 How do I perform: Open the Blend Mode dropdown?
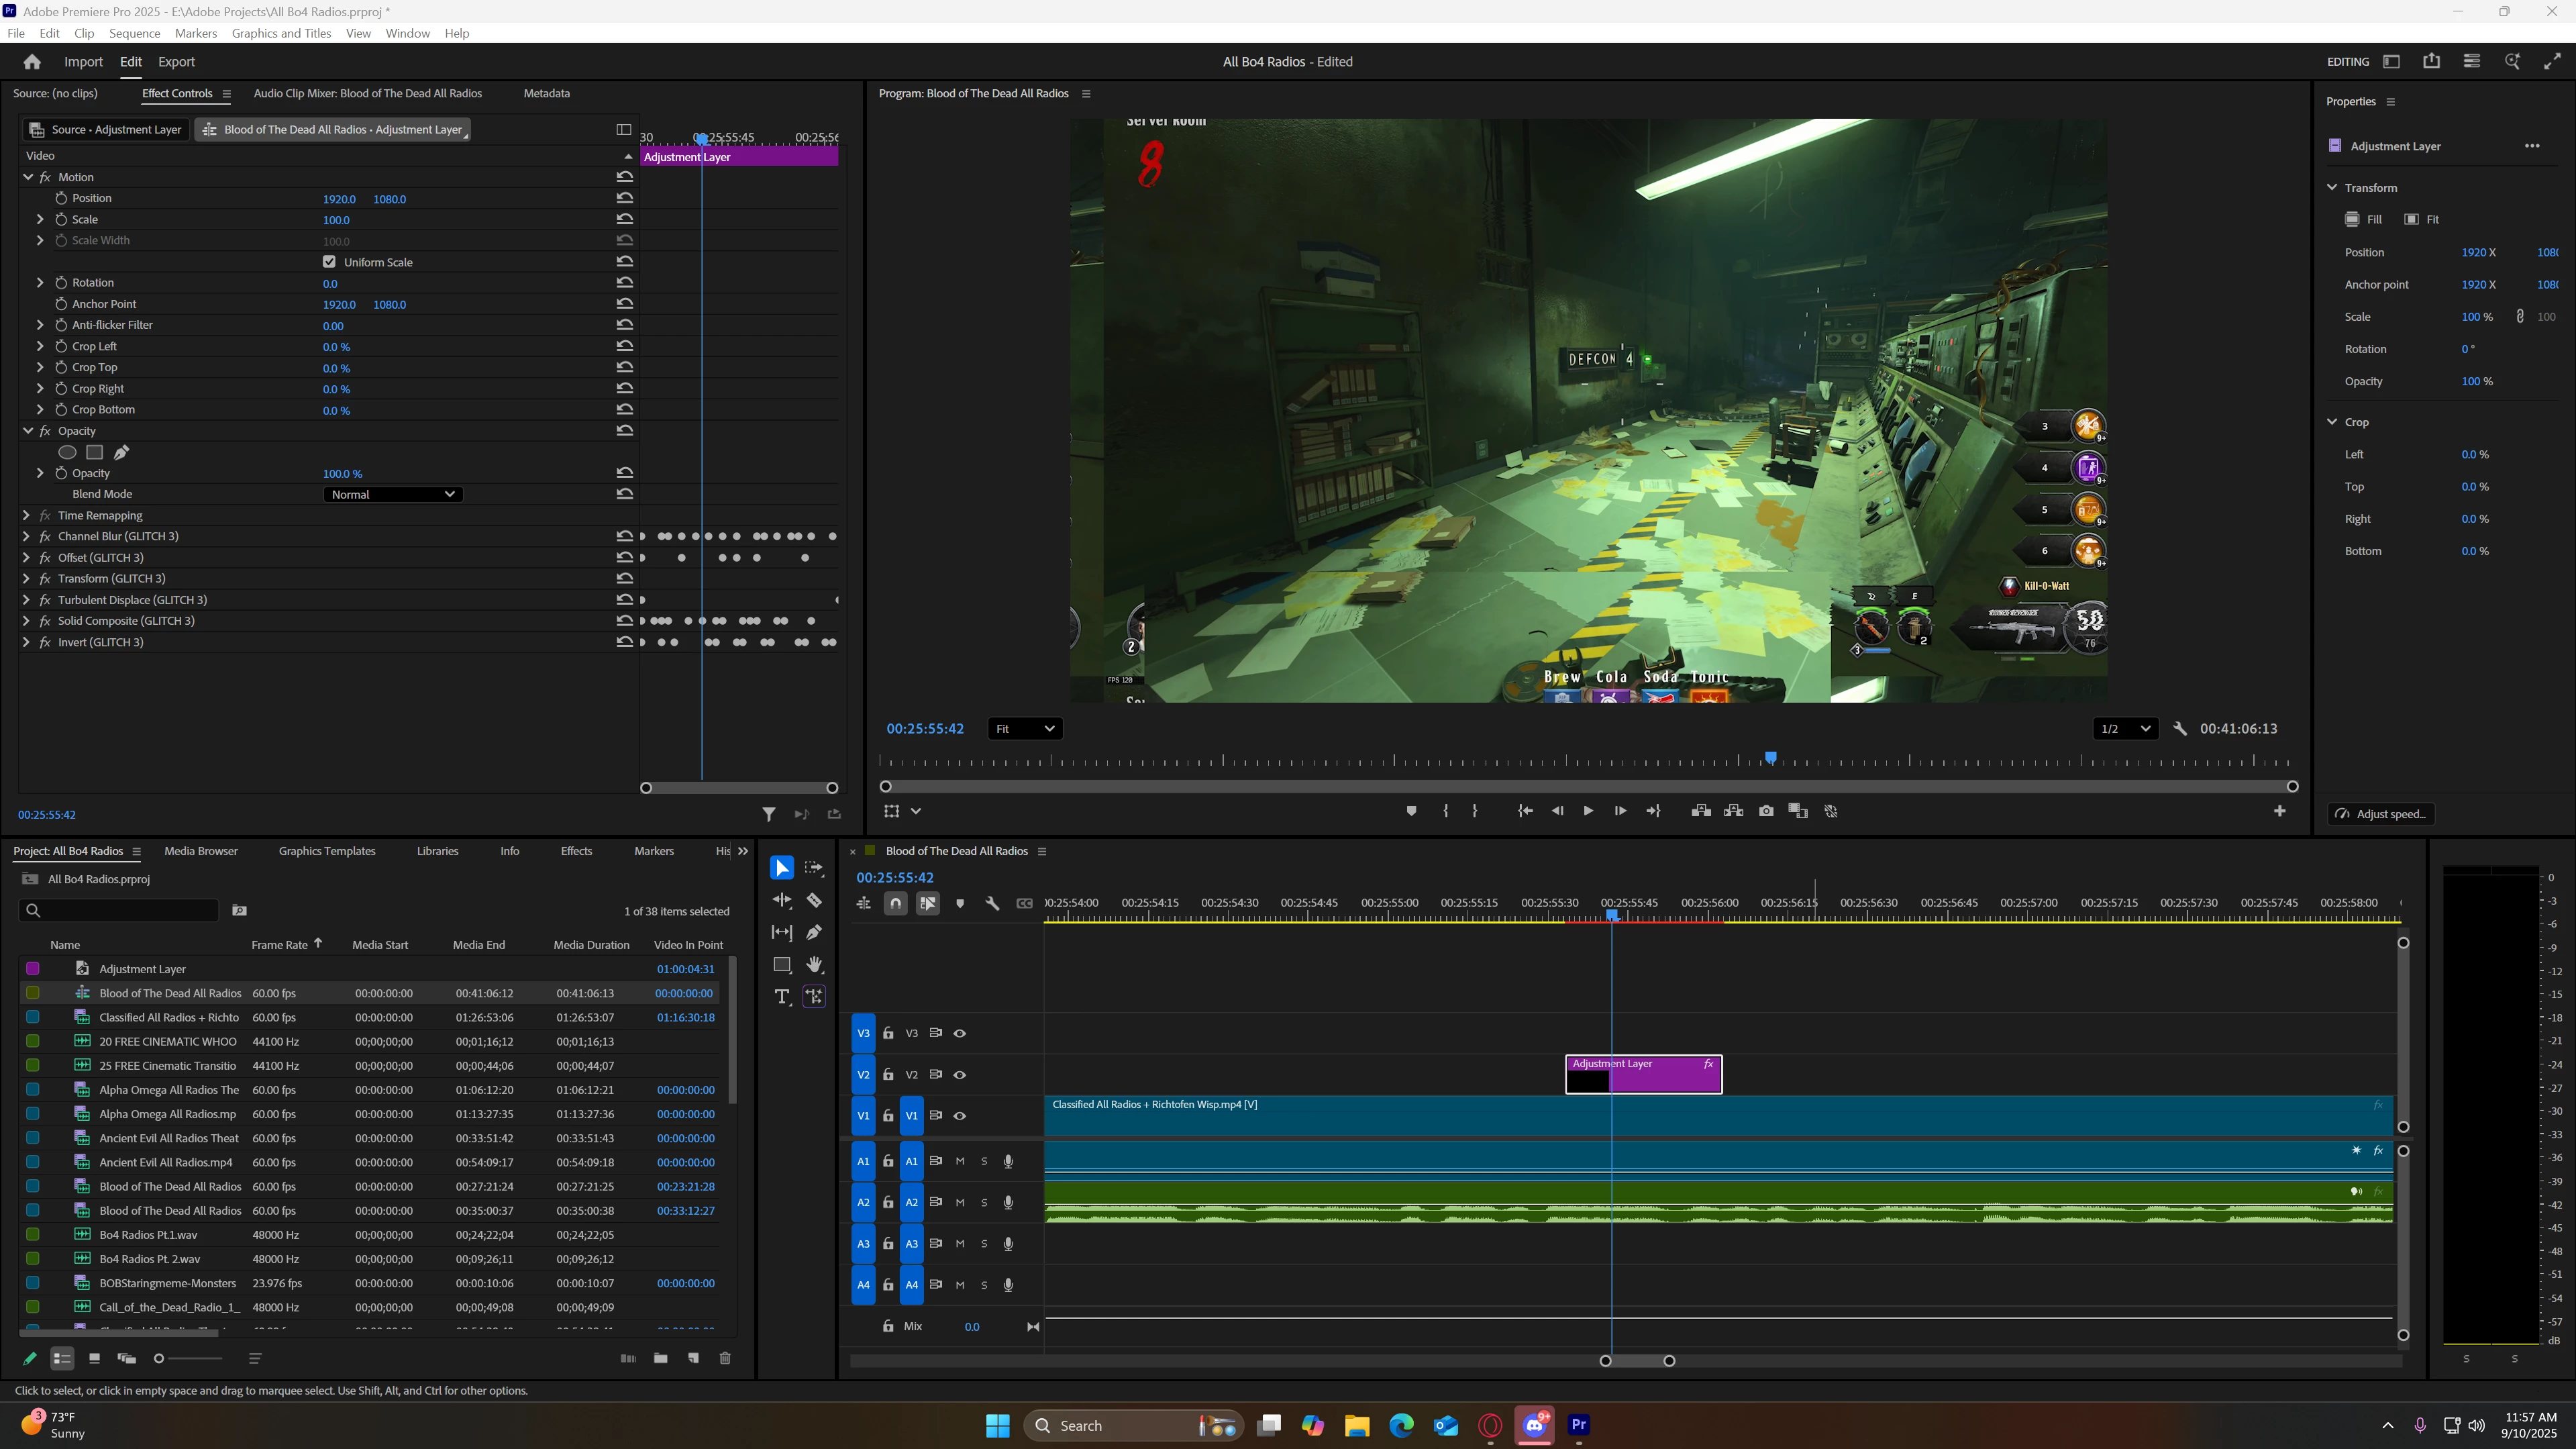tap(392, 494)
